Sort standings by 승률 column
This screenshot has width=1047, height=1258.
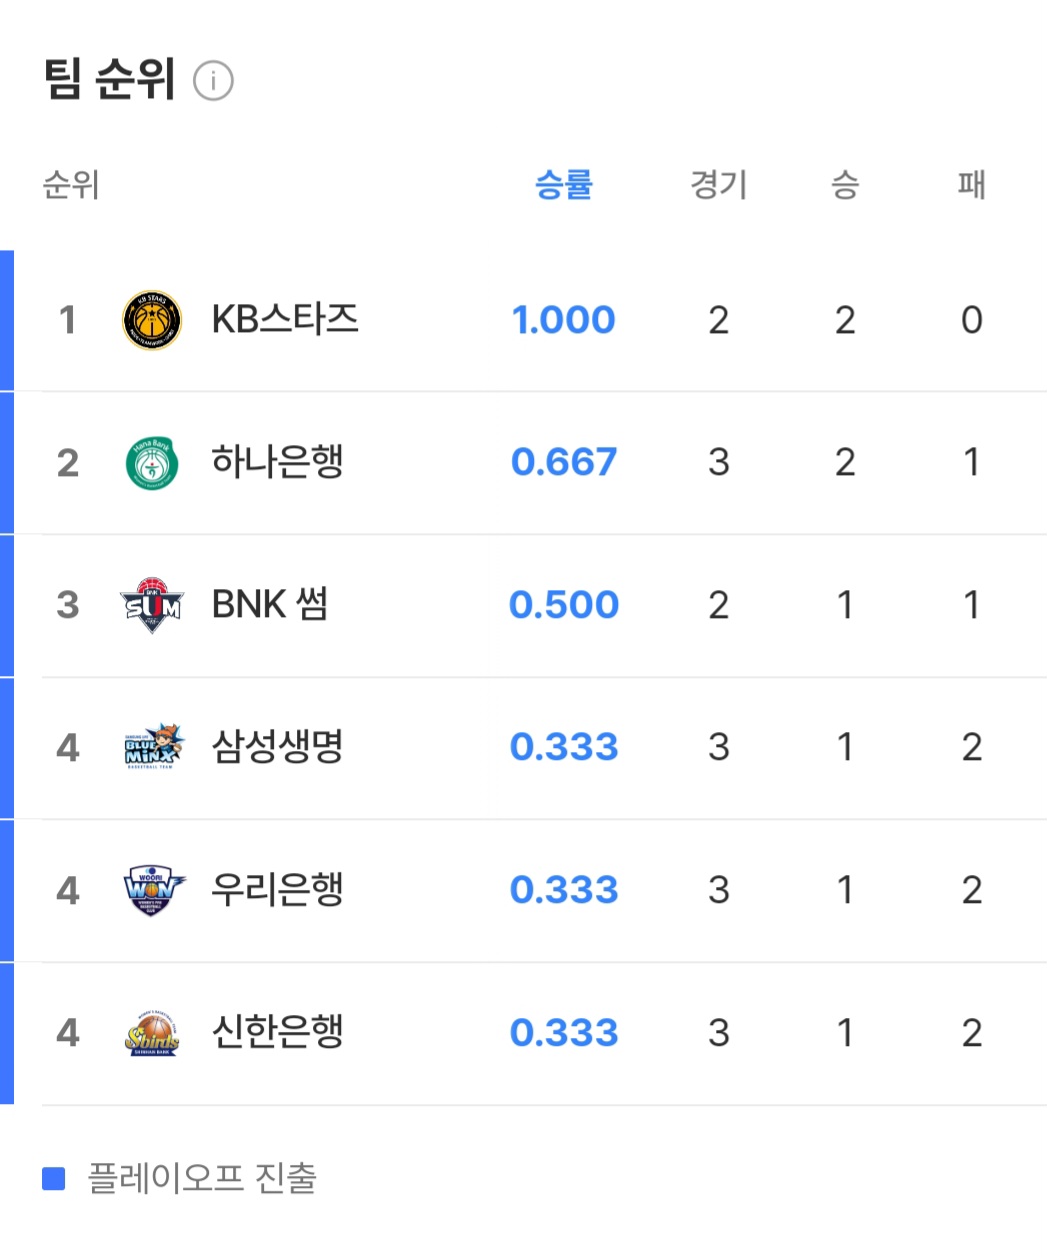point(564,185)
